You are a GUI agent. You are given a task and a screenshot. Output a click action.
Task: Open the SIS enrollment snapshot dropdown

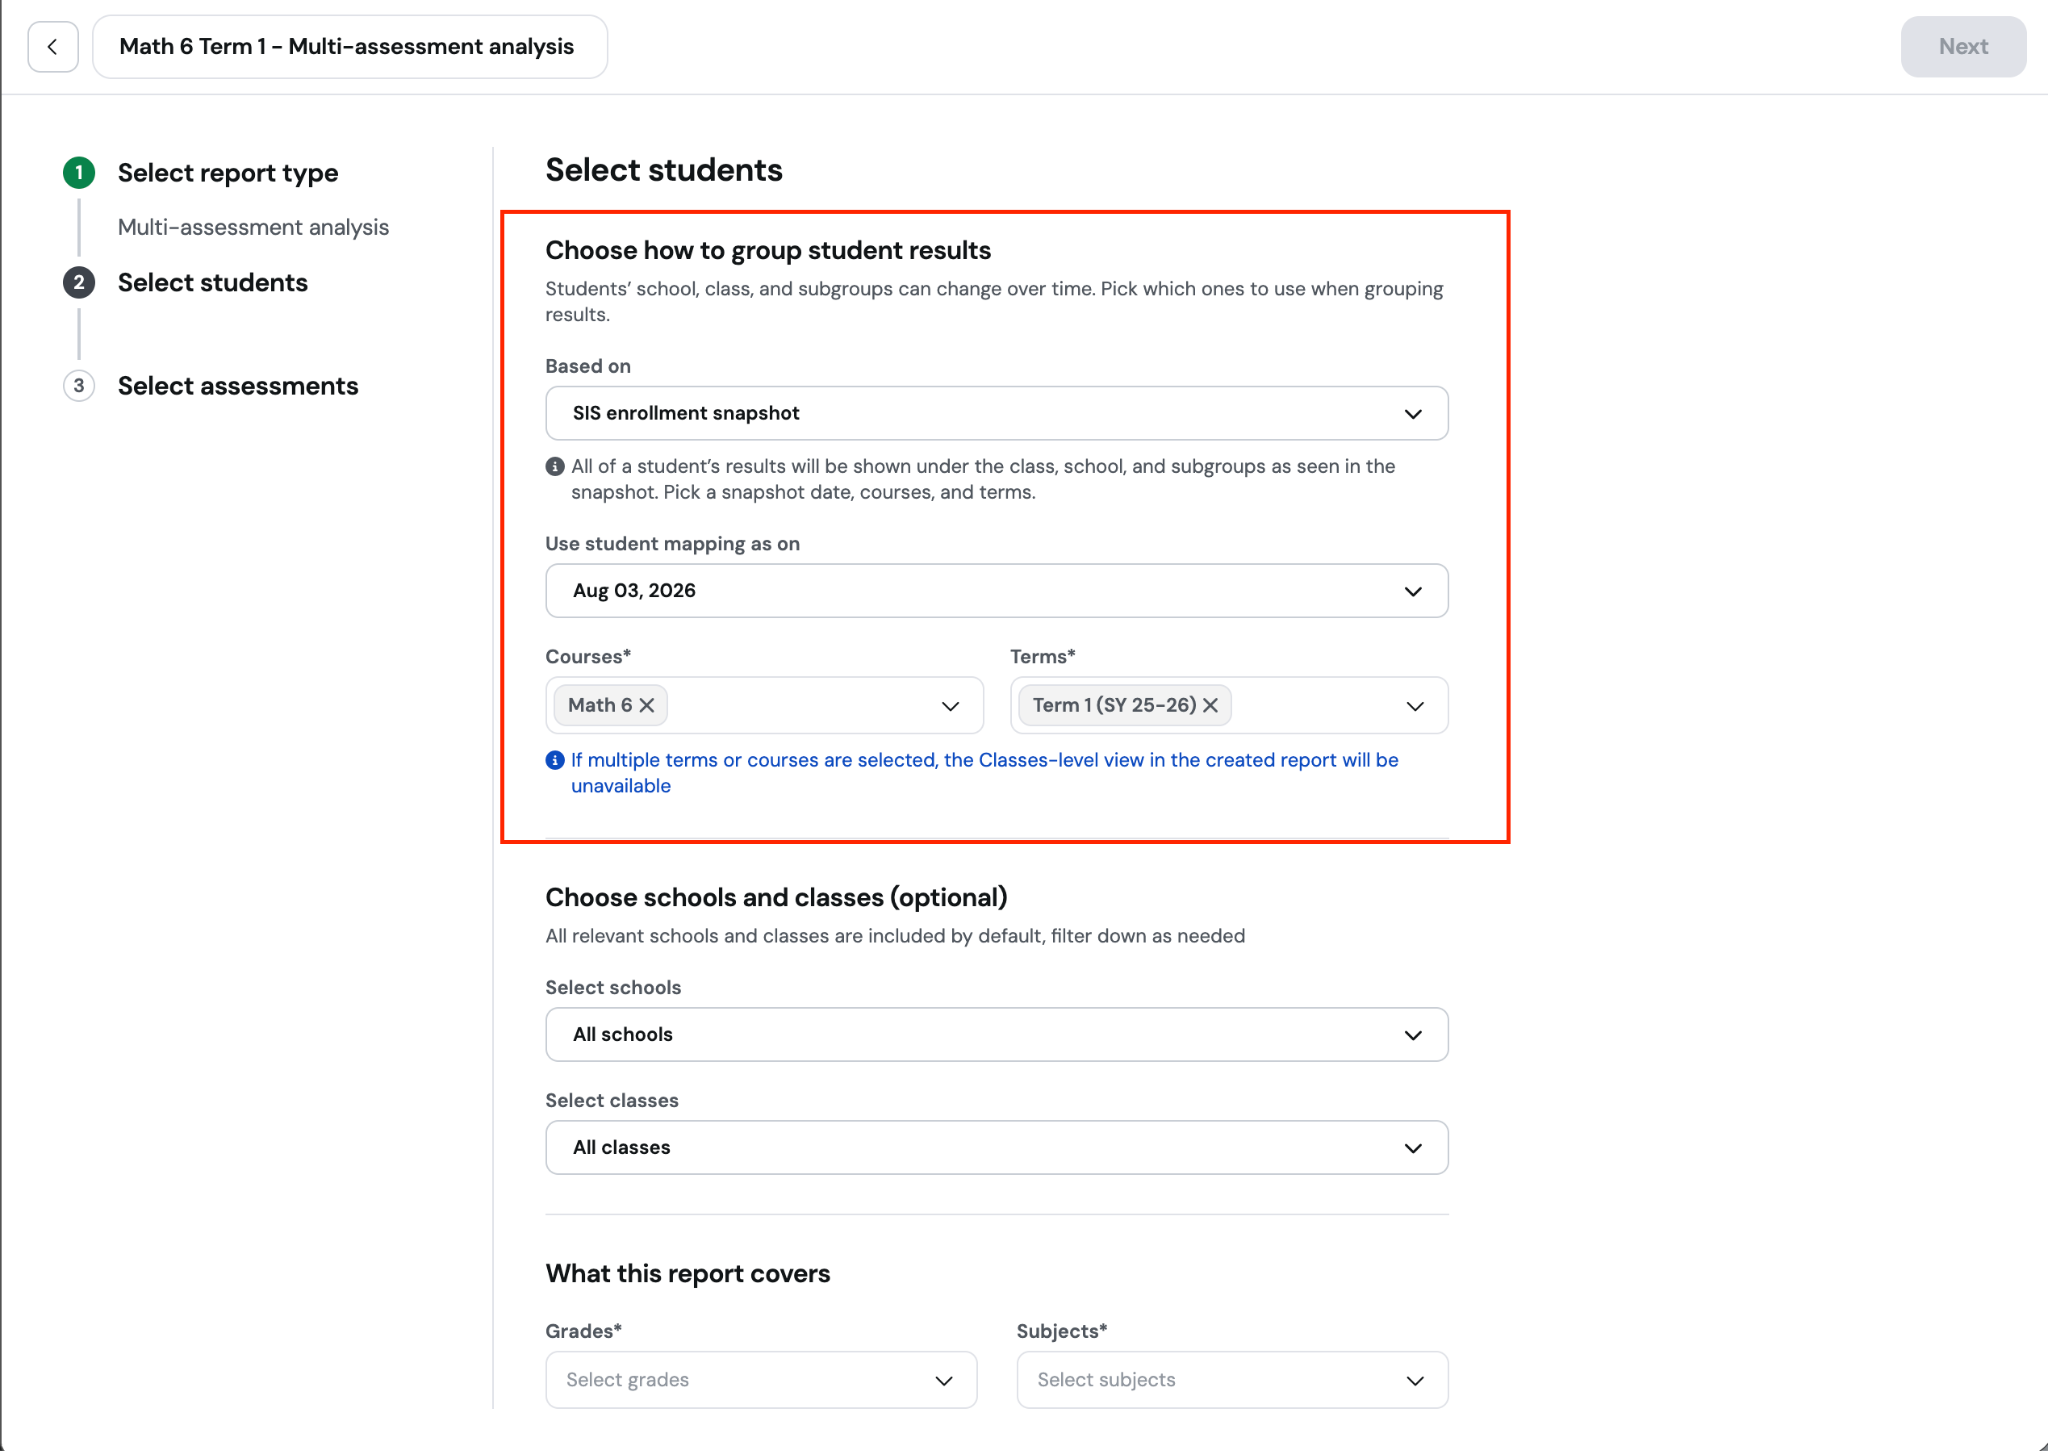point(996,413)
